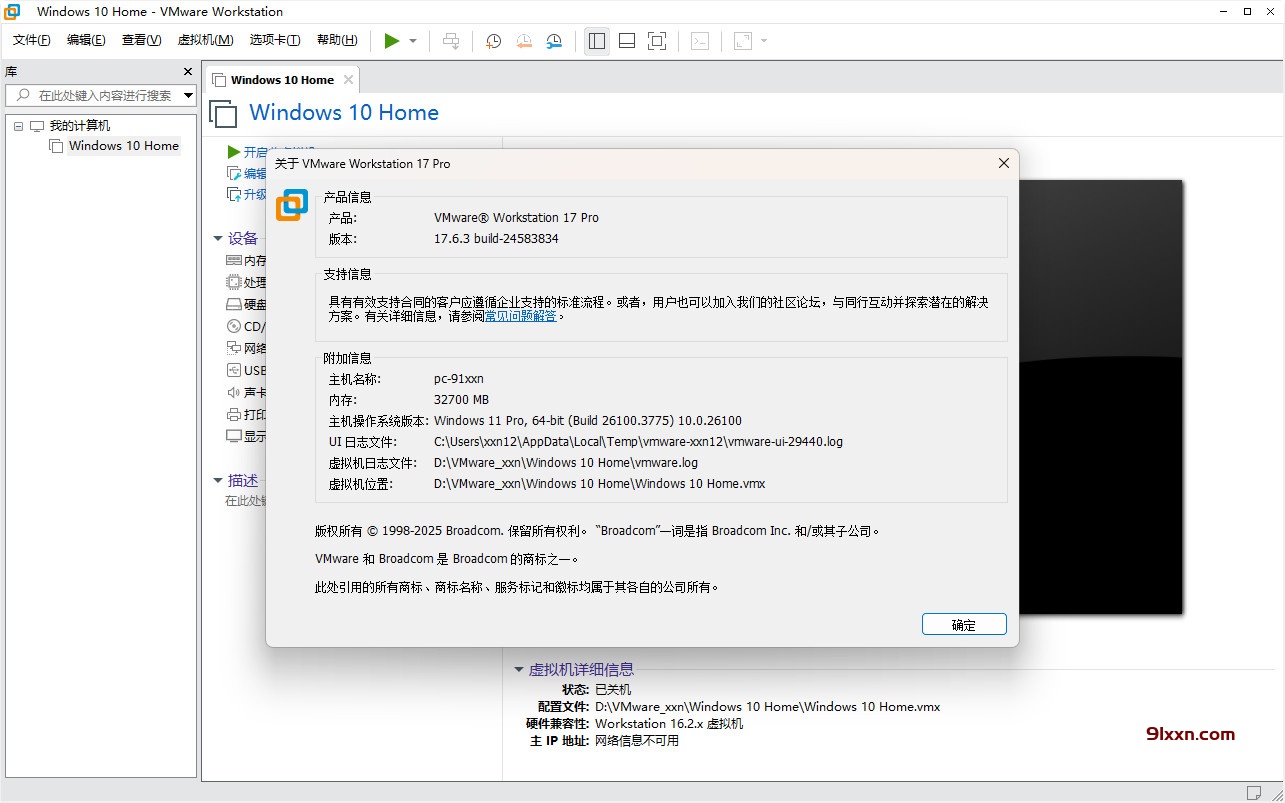Open the 文件(F) menu
Viewport: 1285px width, 803px height.
31,40
